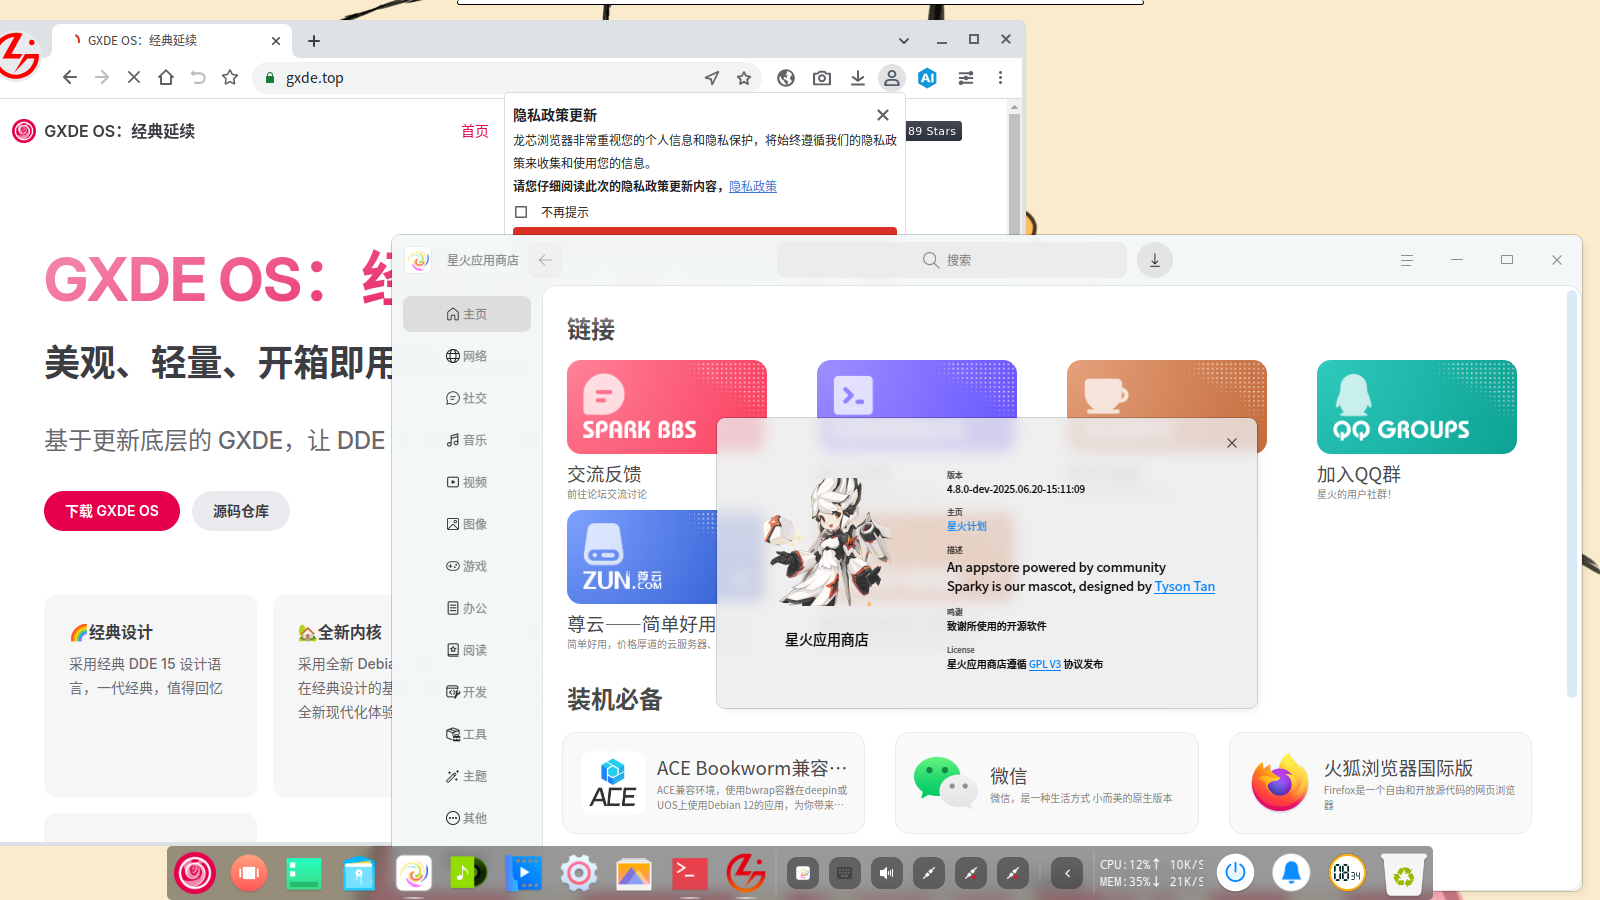The width and height of the screenshot is (1600, 900).
Task: Open the QQ GROUPS link card
Action: [1416, 407]
